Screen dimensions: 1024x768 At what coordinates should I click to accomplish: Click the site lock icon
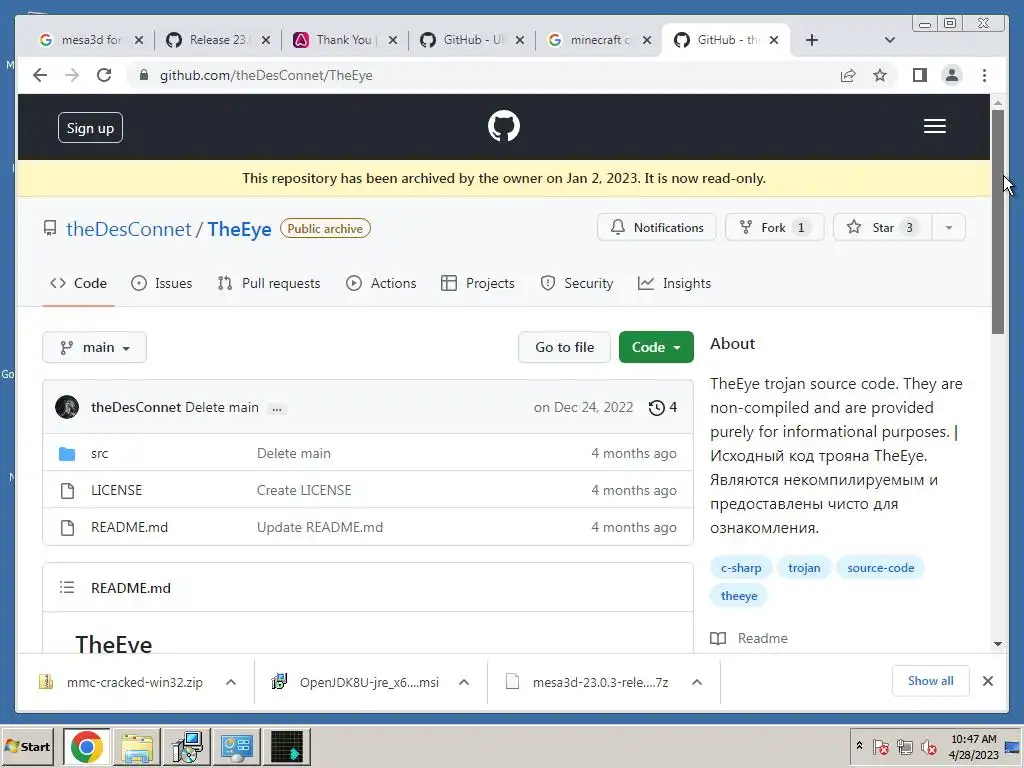click(144, 75)
